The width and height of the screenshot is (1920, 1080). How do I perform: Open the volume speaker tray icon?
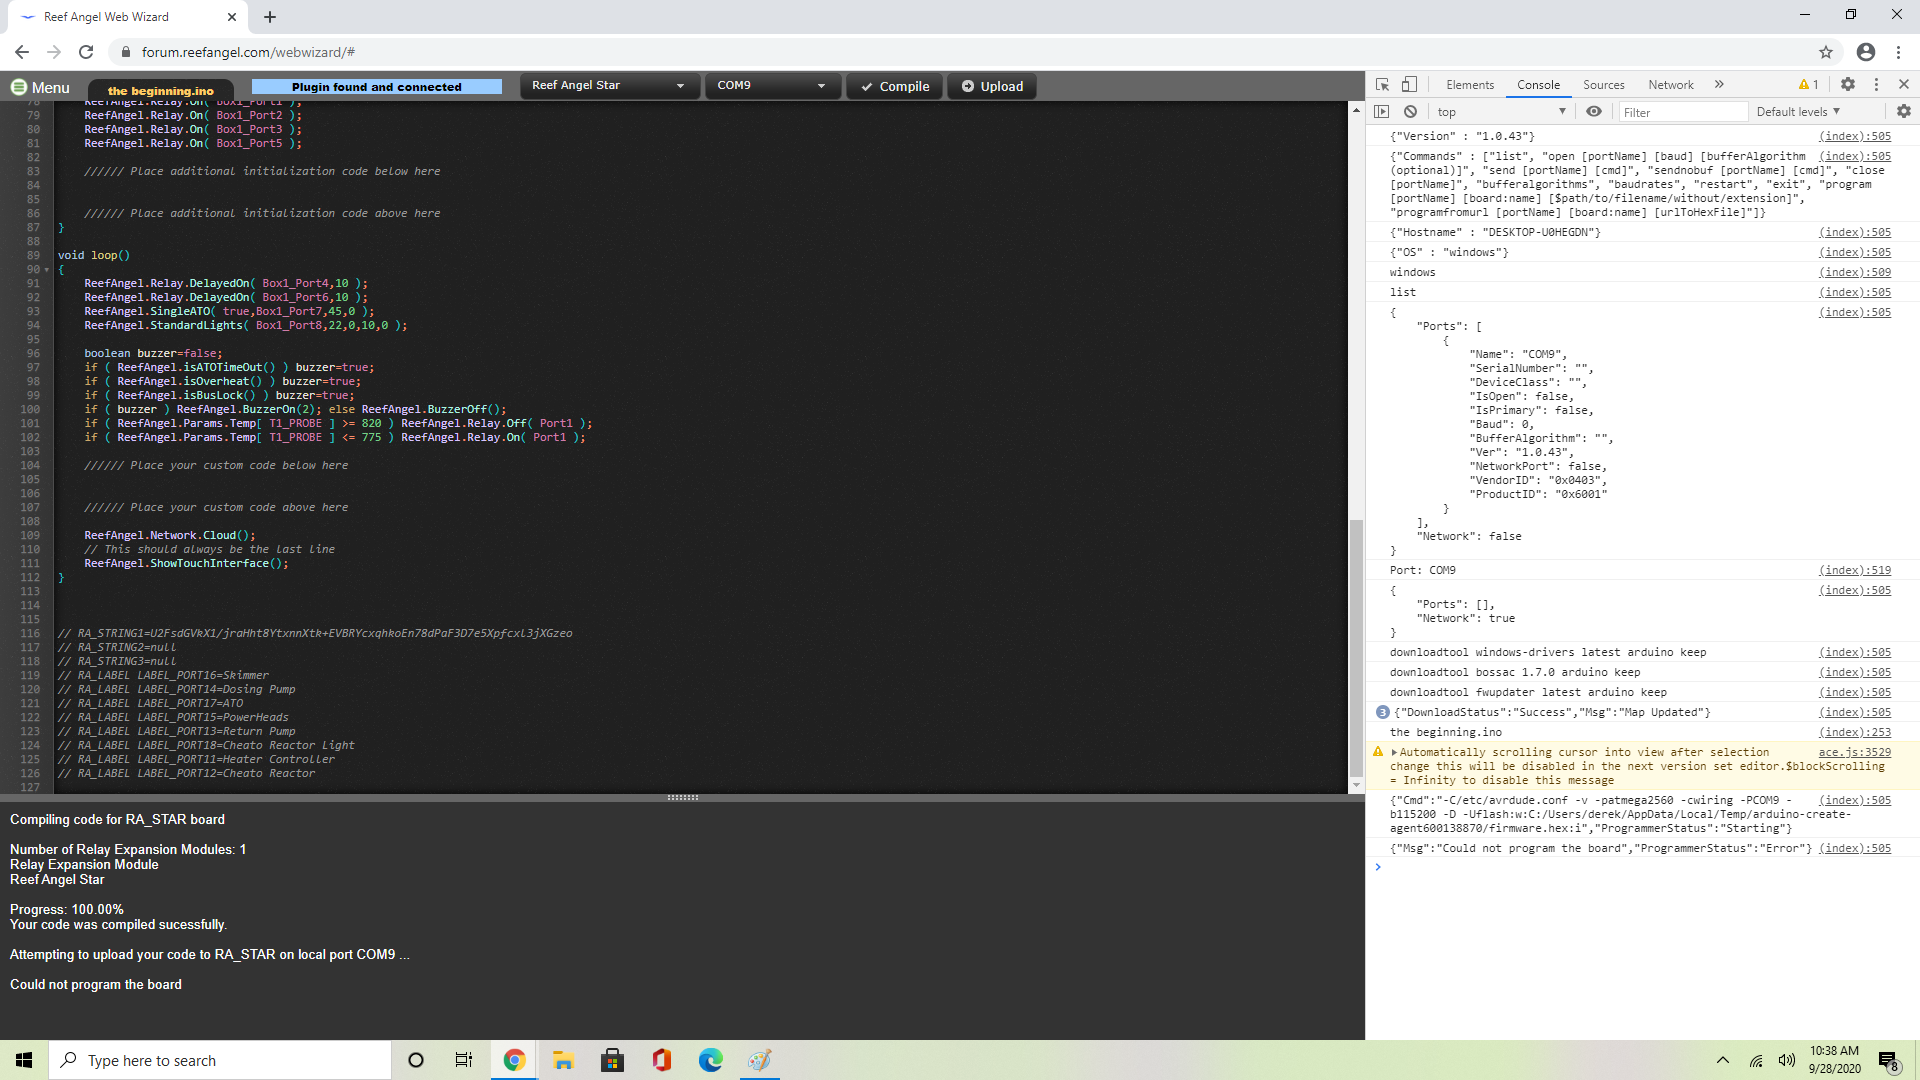pos(1787,1061)
